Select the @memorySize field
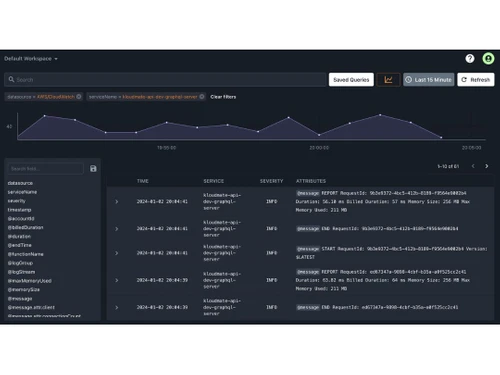 point(24,290)
